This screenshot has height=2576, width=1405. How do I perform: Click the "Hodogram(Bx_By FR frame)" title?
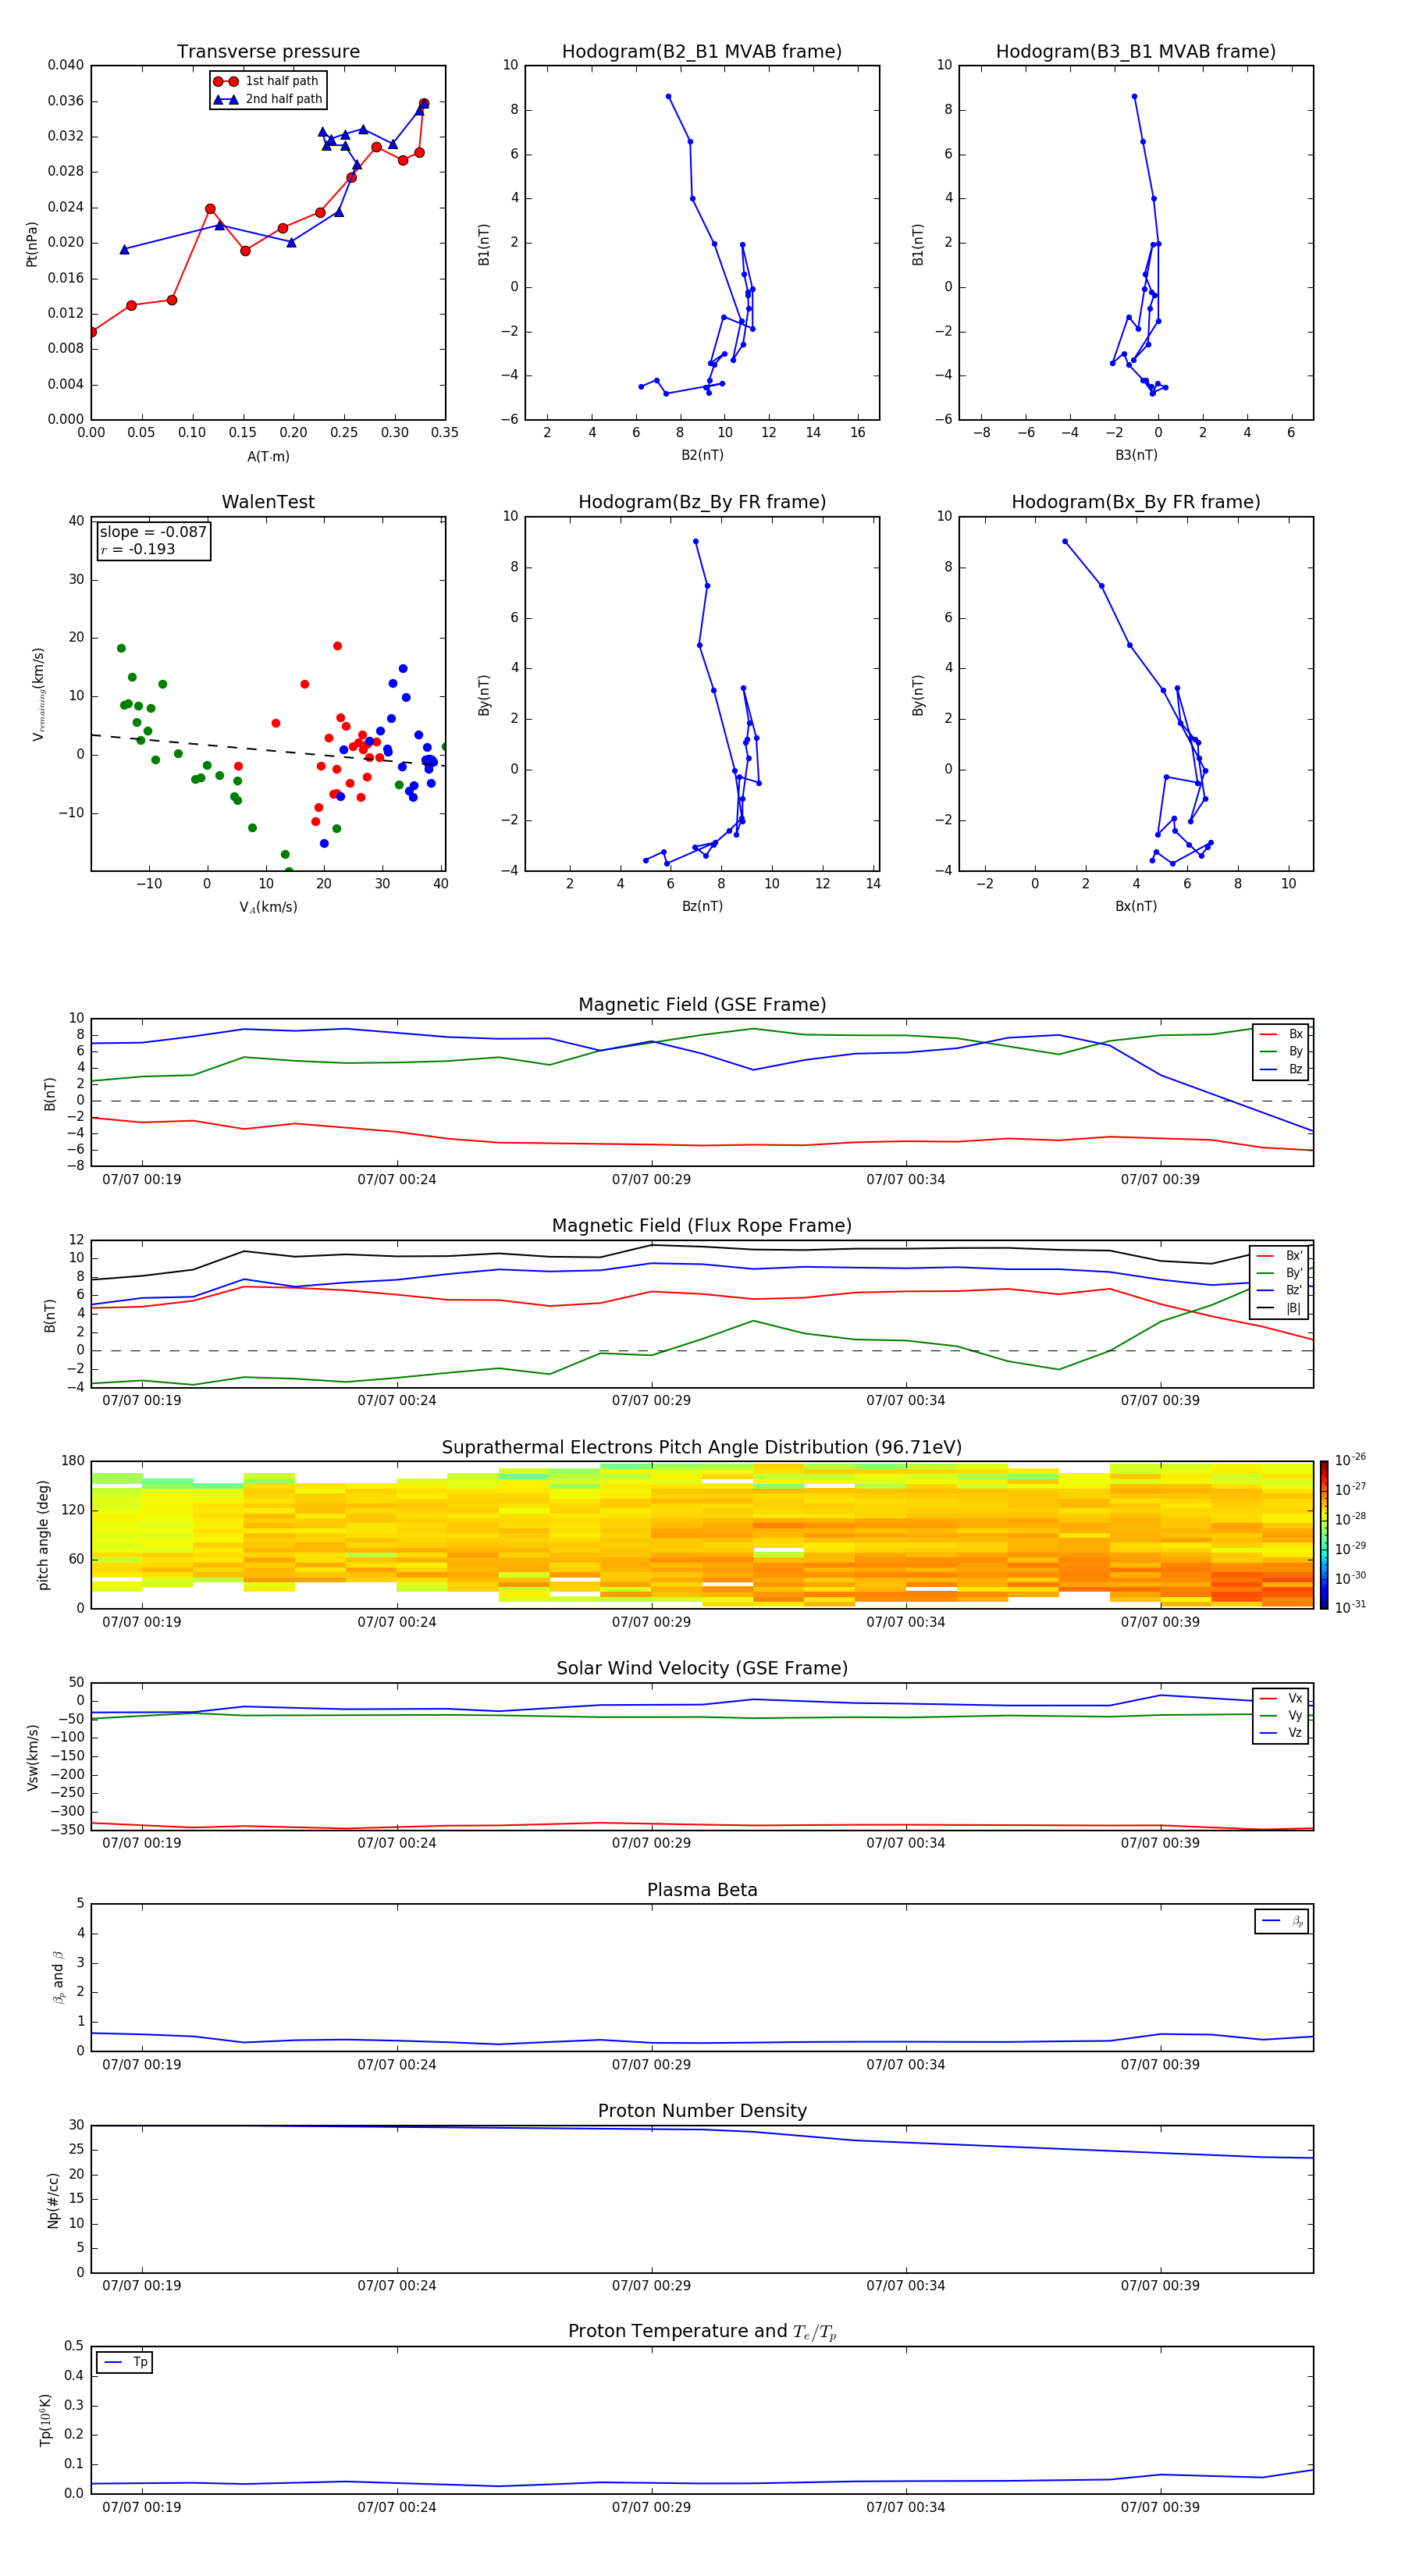coord(1136,502)
